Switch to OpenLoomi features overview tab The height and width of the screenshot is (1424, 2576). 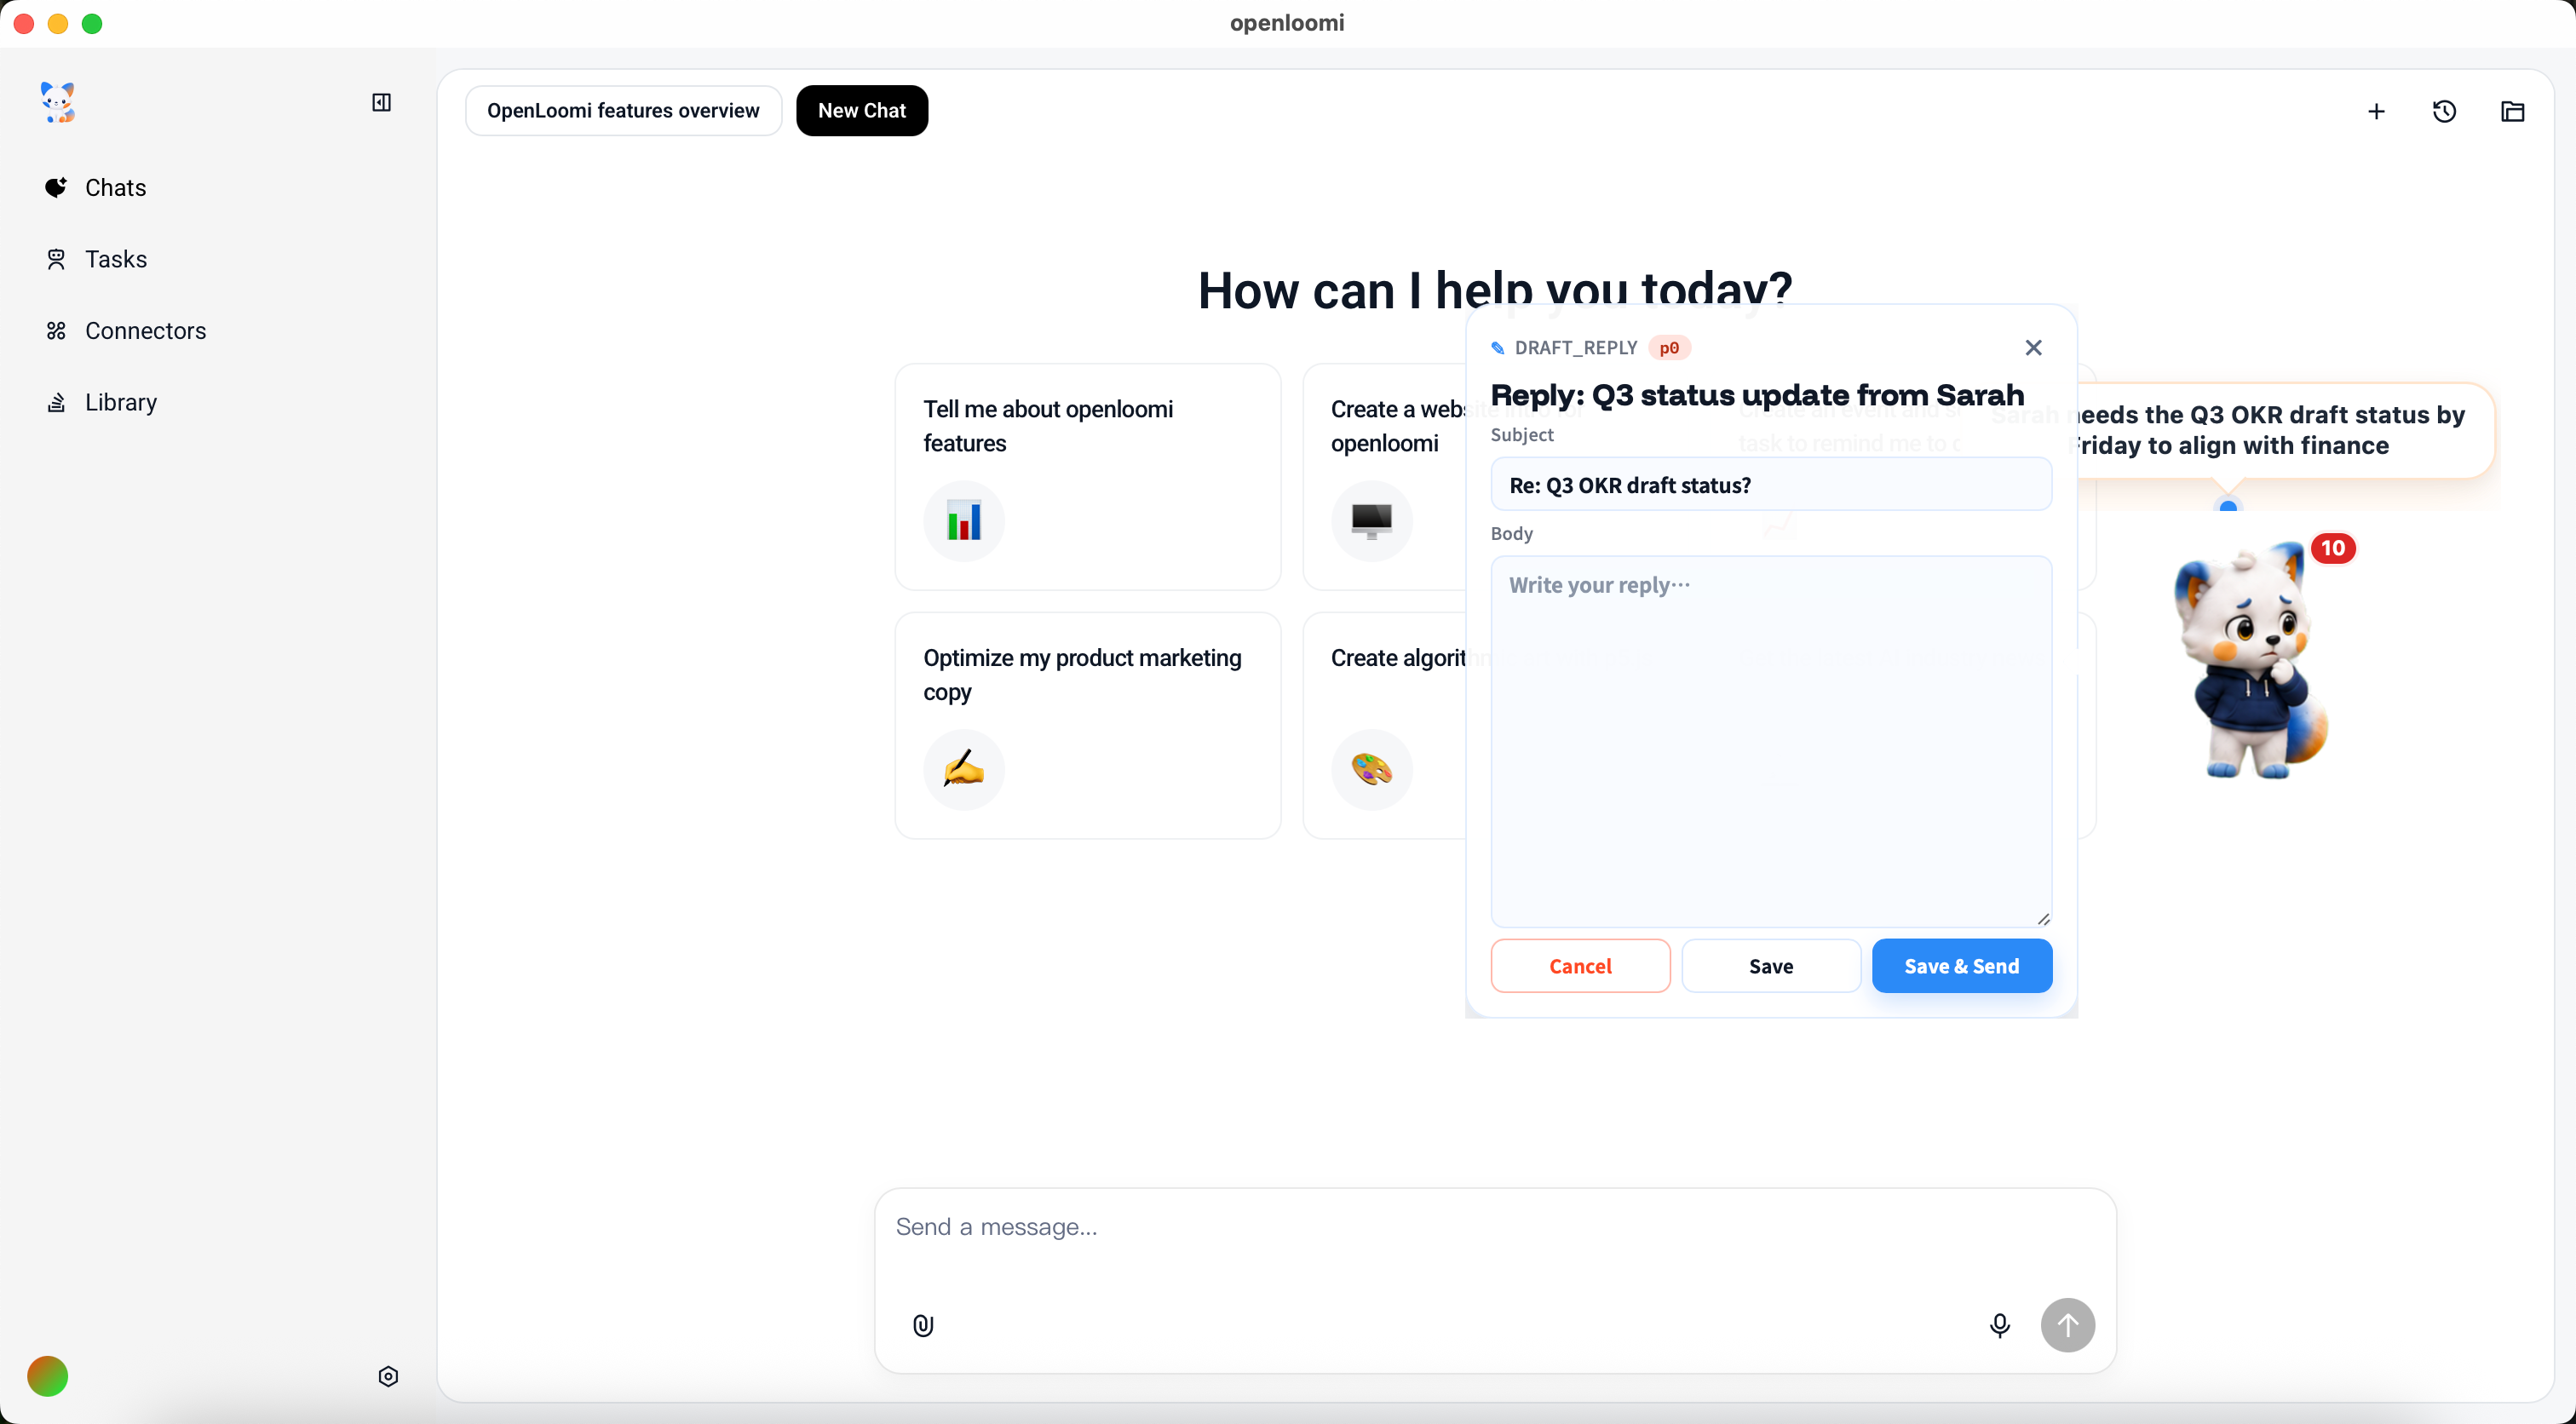click(623, 110)
